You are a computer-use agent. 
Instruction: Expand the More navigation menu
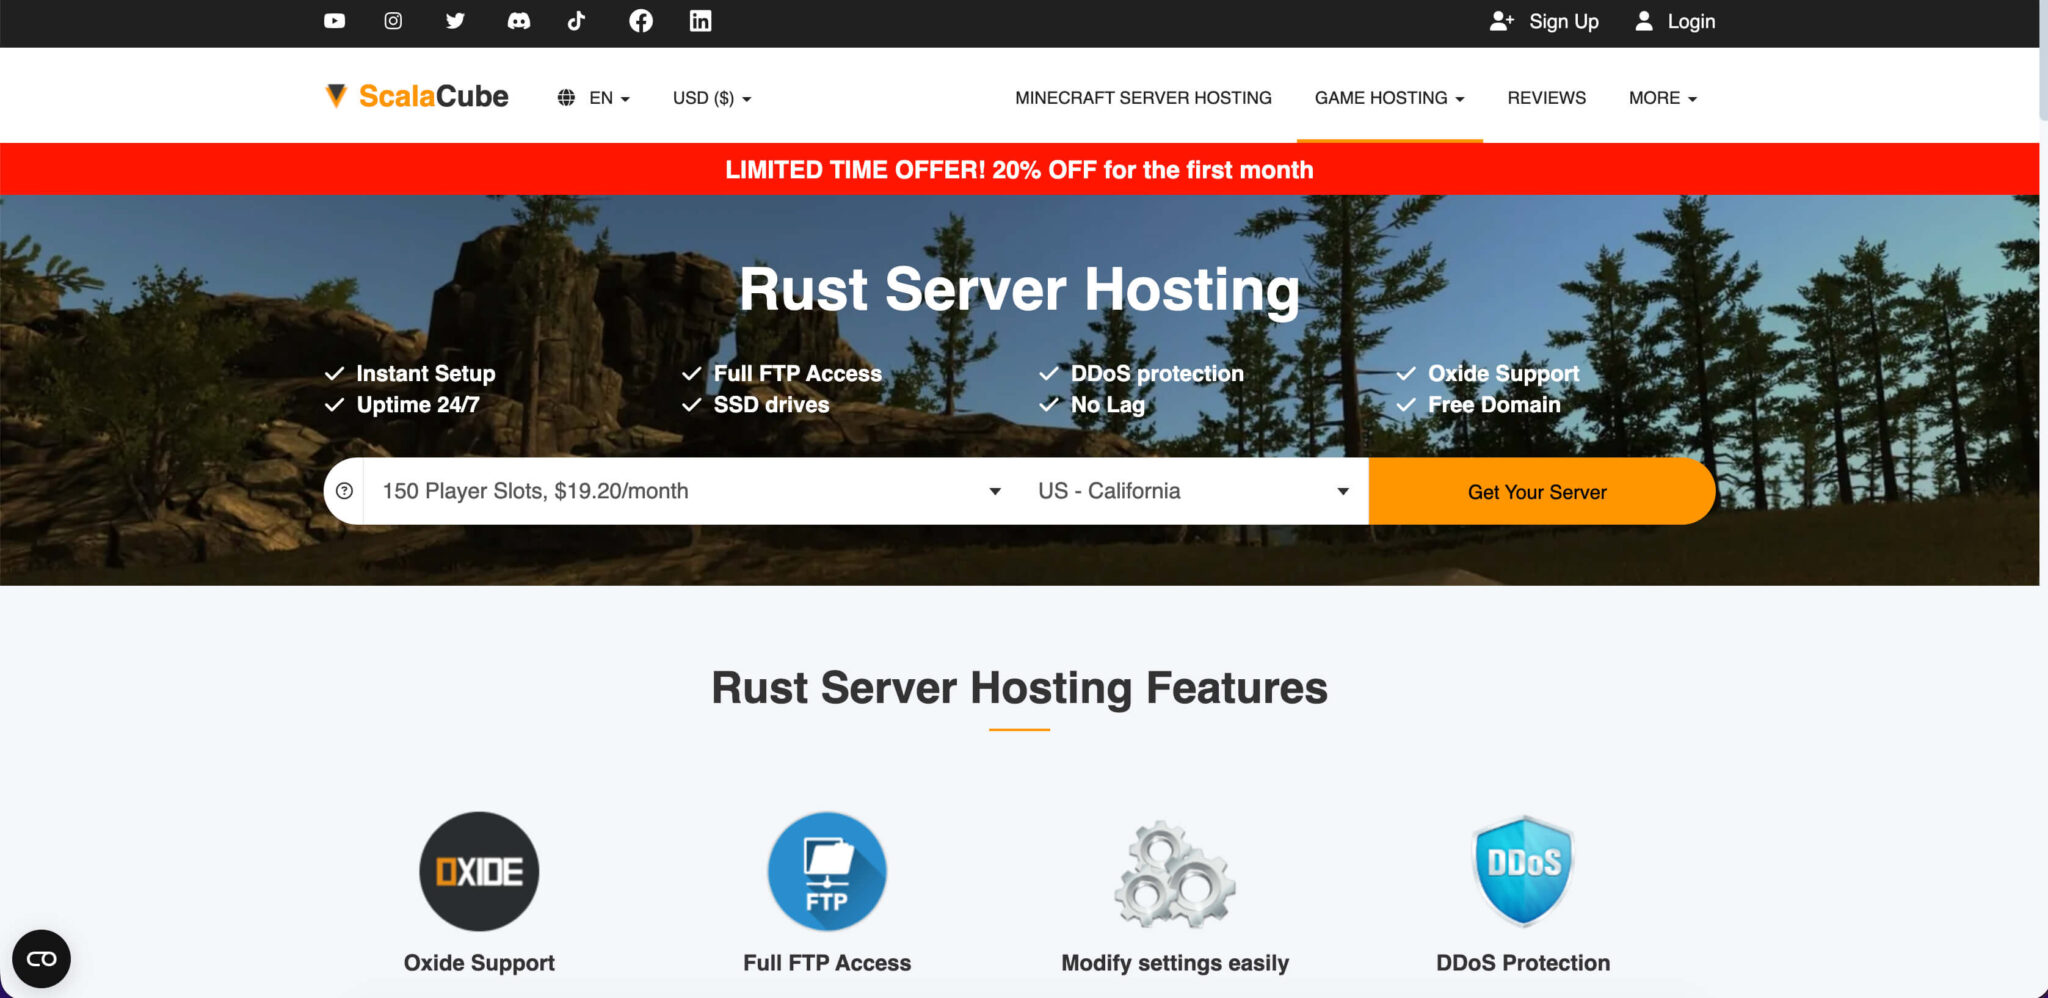pos(1662,98)
